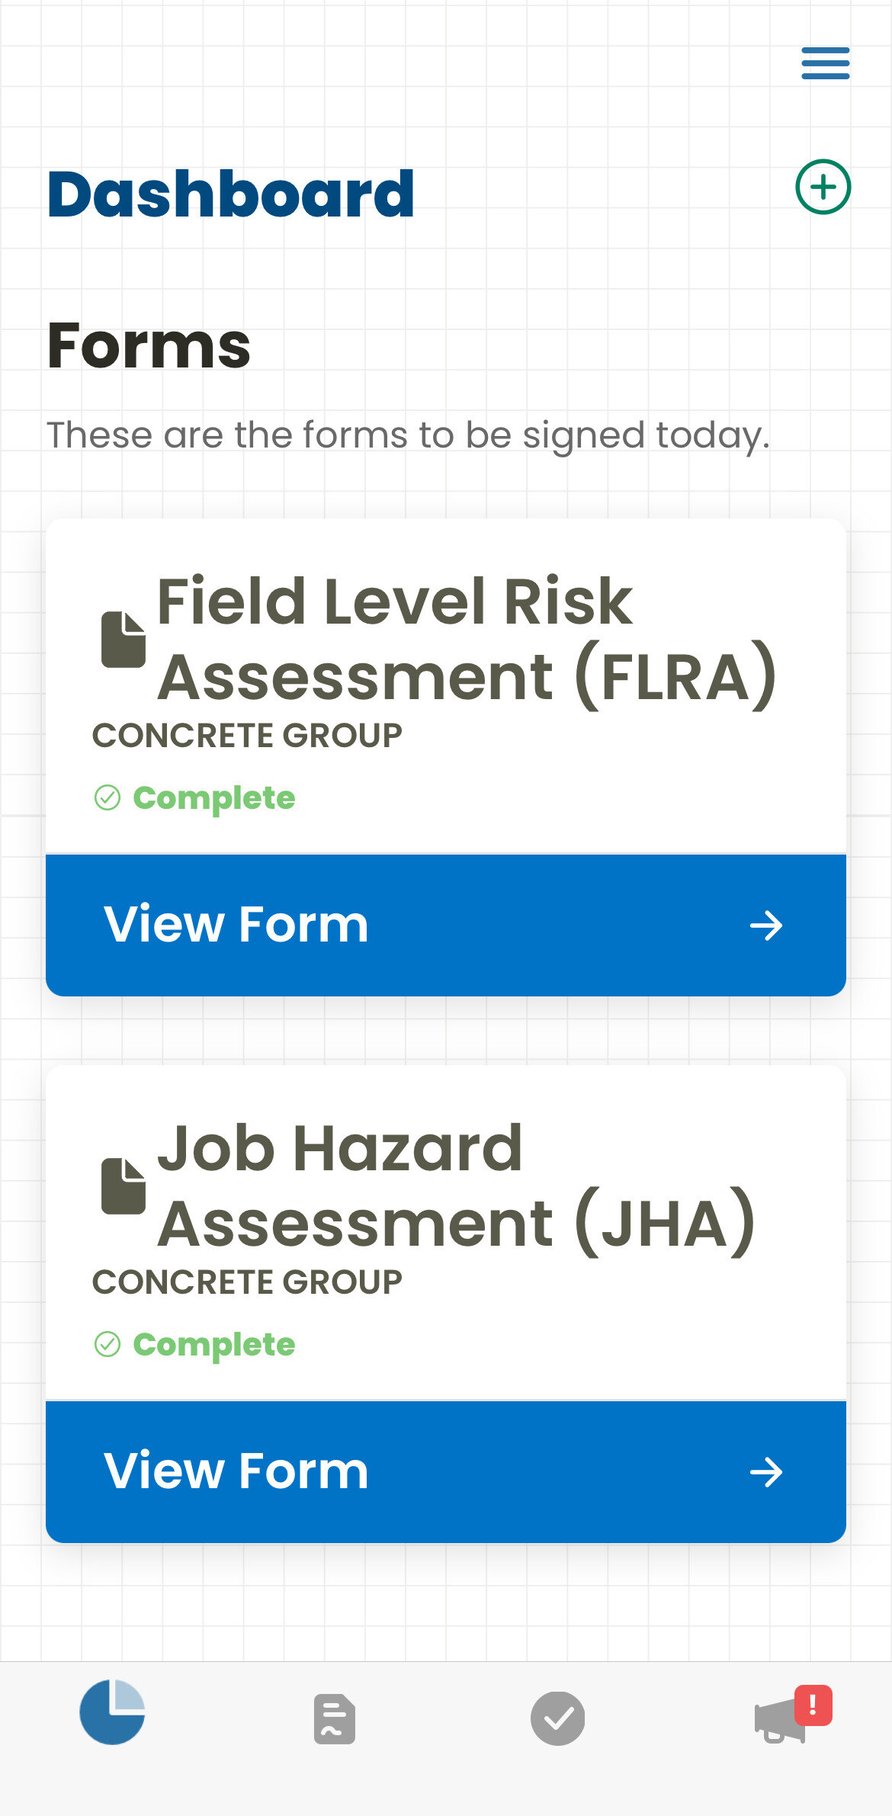Click the arrow on FLRA View Form

[x=766, y=925]
